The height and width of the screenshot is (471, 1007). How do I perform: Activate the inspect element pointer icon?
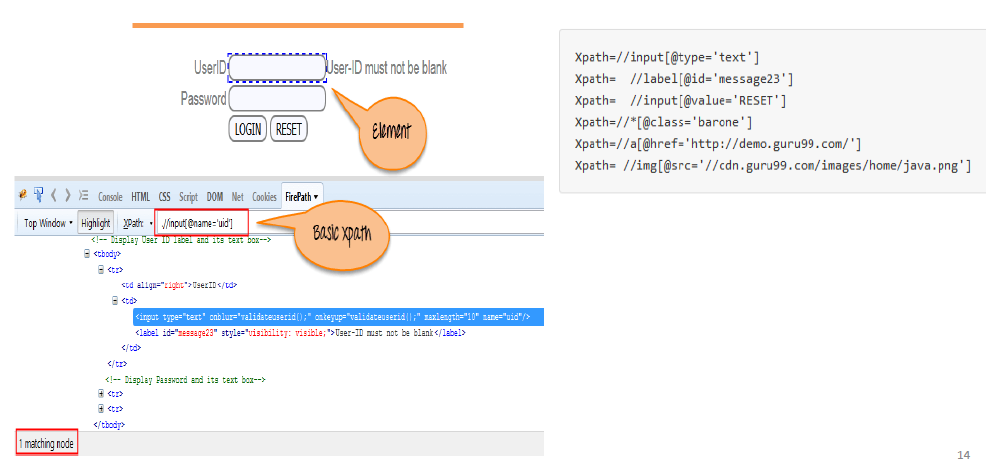coord(38,196)
